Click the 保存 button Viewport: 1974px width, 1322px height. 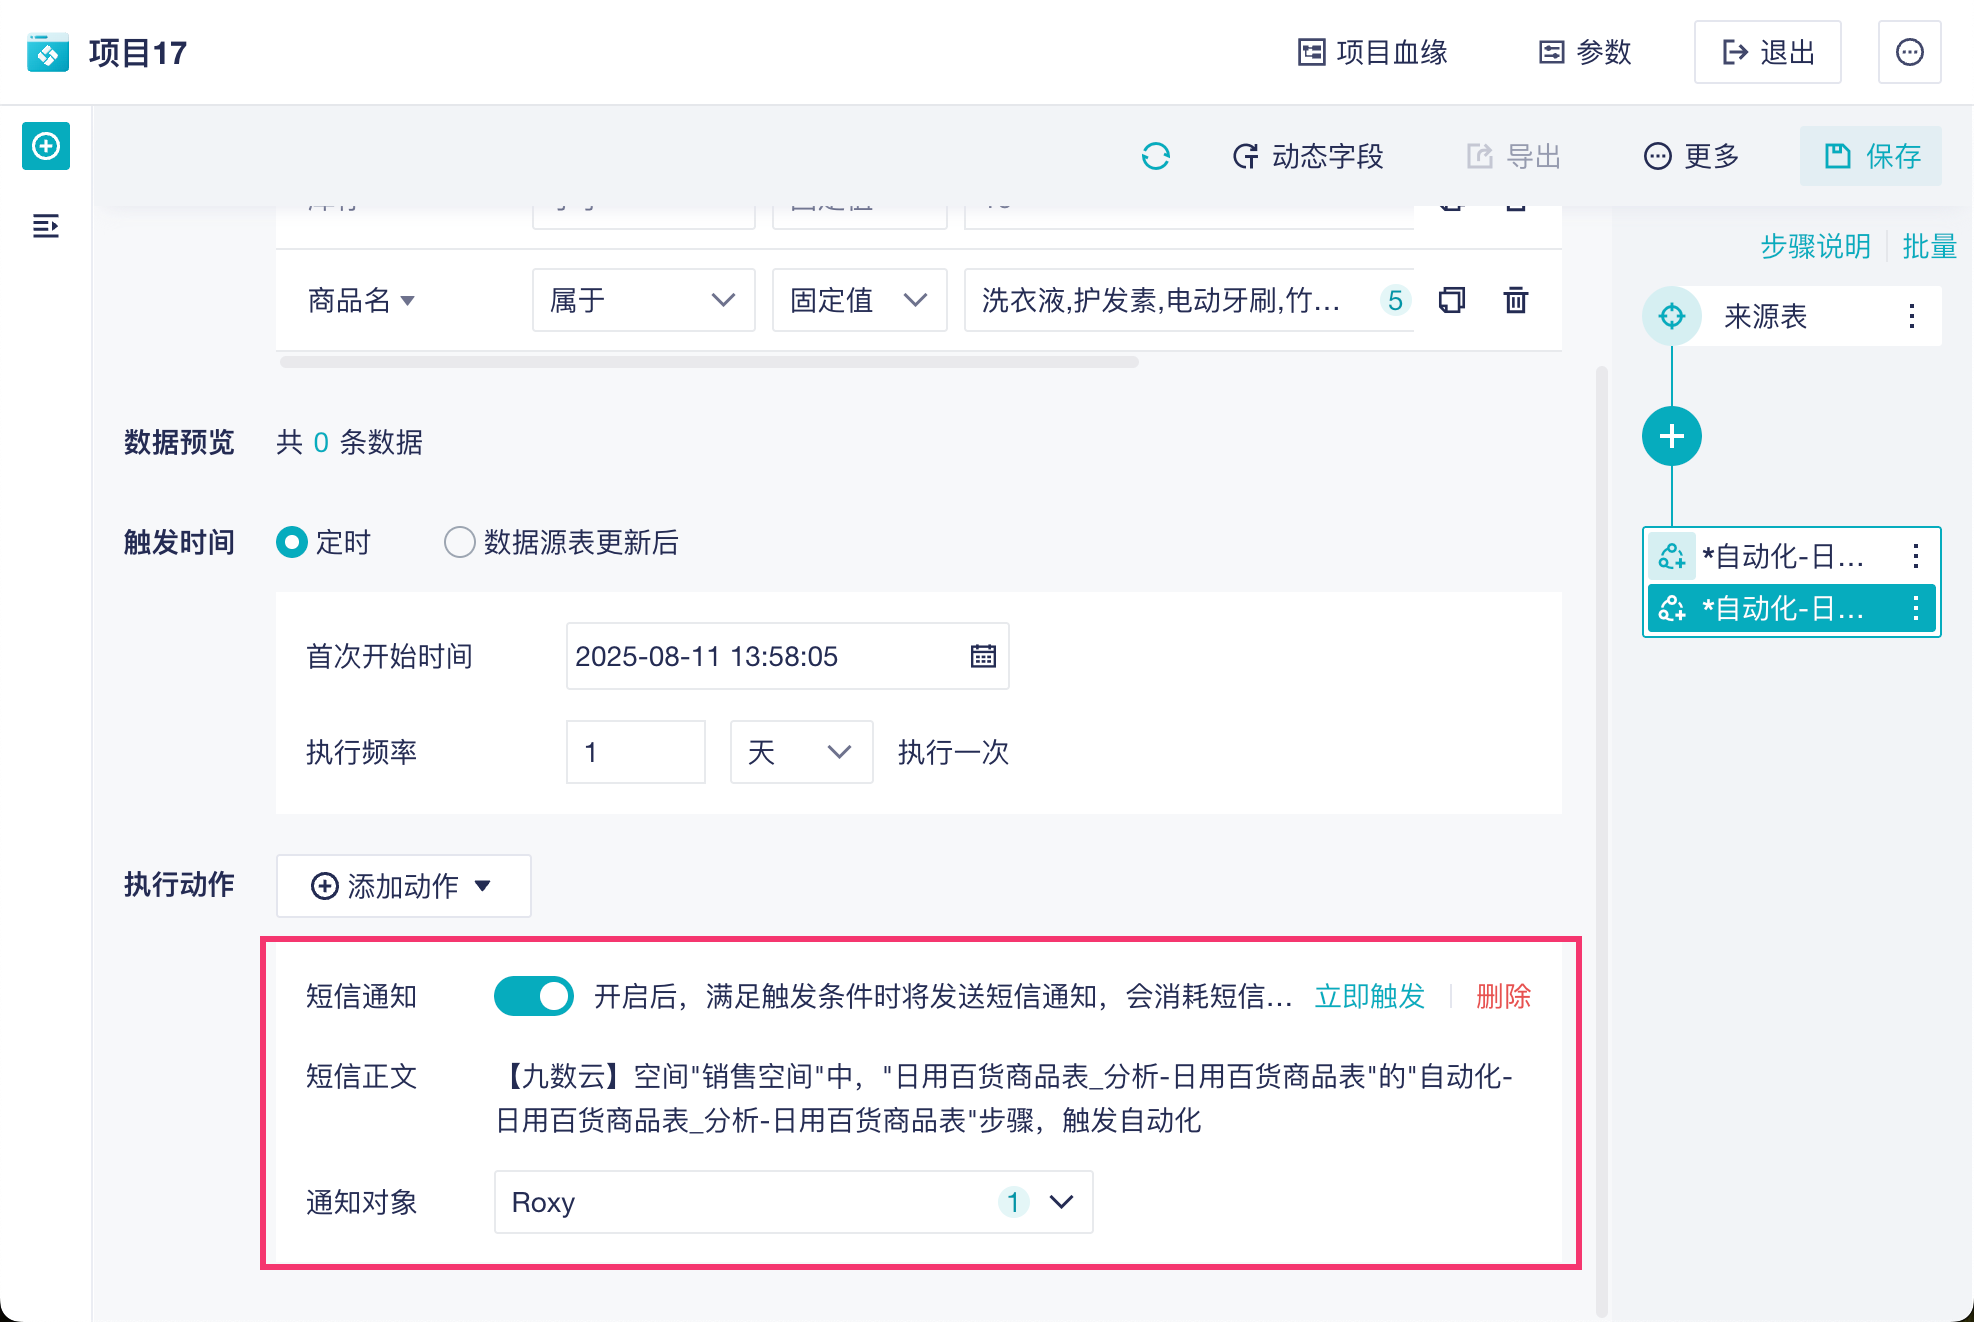[1871, 156]
